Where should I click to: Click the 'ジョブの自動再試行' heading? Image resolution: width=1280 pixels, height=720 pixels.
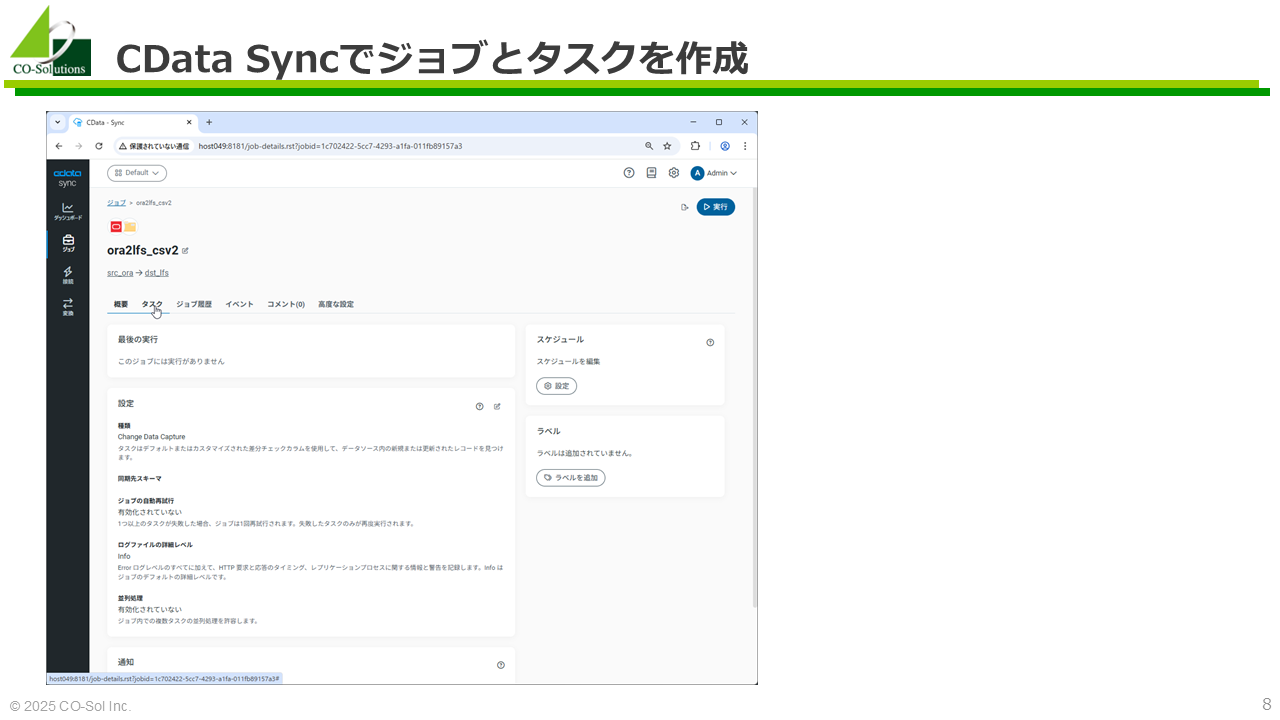[146, 500]
